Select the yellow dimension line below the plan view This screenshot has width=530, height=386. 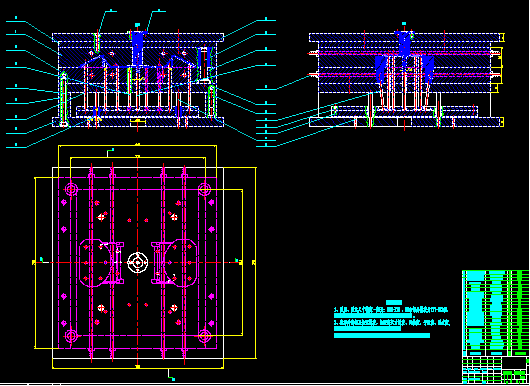[x=138, y=368]
